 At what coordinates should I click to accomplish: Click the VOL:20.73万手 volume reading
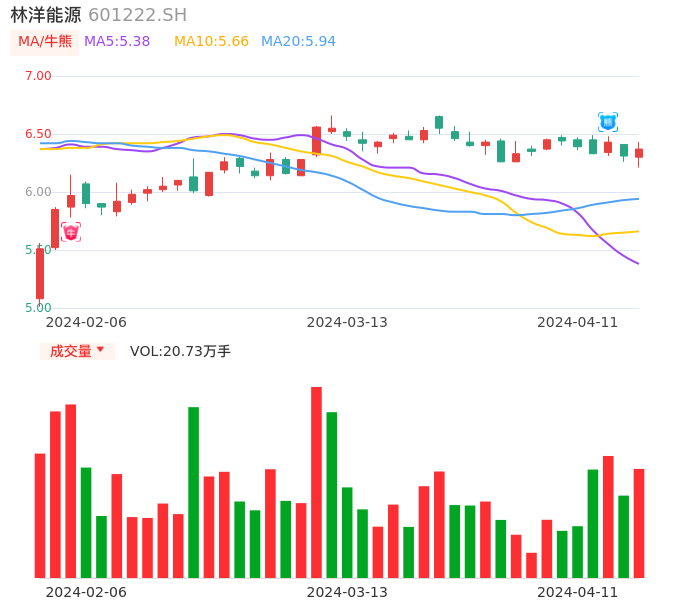pos(180,351)
